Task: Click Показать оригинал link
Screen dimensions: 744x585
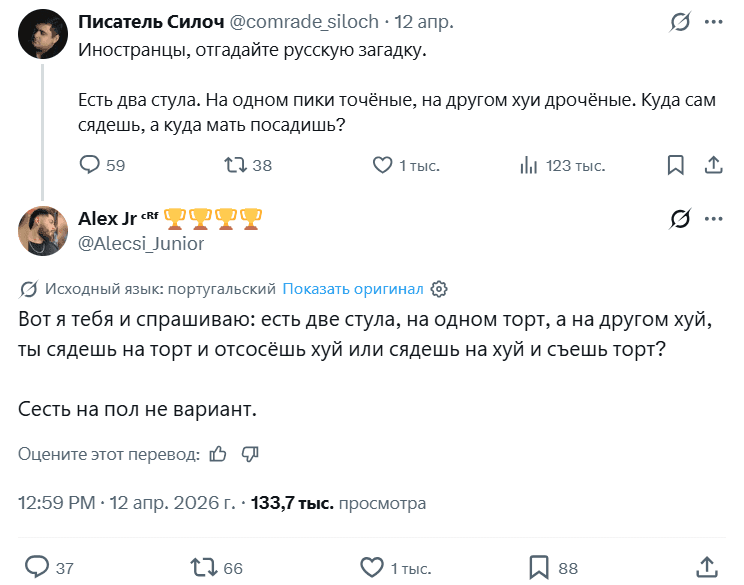Action: 353,289
